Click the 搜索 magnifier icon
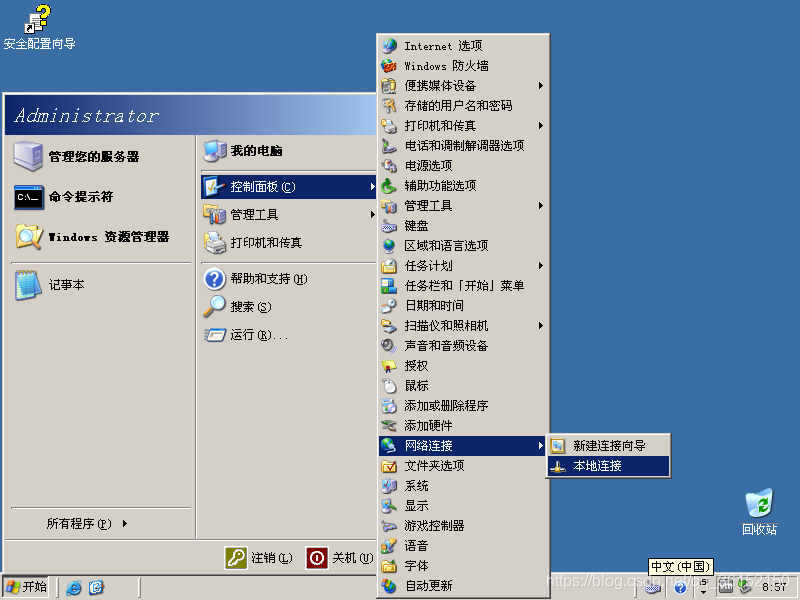 [x=215, y=307]
